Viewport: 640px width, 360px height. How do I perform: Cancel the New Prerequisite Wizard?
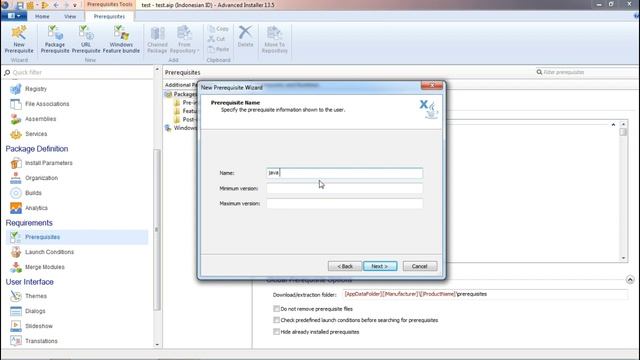[x=420, y=266]
